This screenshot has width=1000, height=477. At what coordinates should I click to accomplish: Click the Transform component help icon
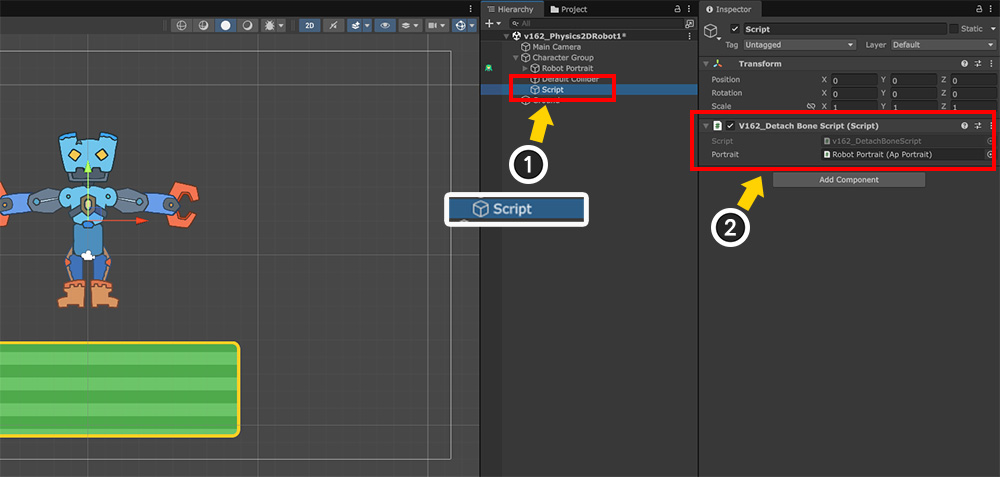click(964, 64)
